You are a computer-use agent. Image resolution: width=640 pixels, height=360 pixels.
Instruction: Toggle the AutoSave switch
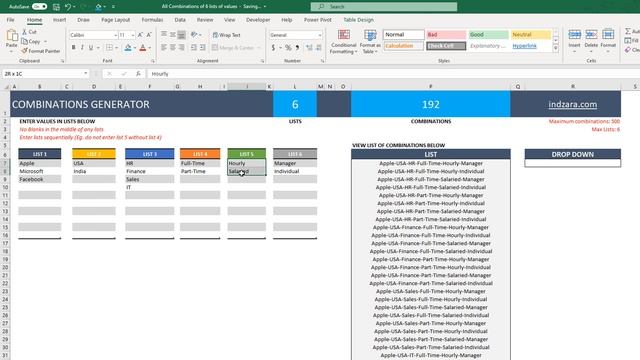click(40, 7)
